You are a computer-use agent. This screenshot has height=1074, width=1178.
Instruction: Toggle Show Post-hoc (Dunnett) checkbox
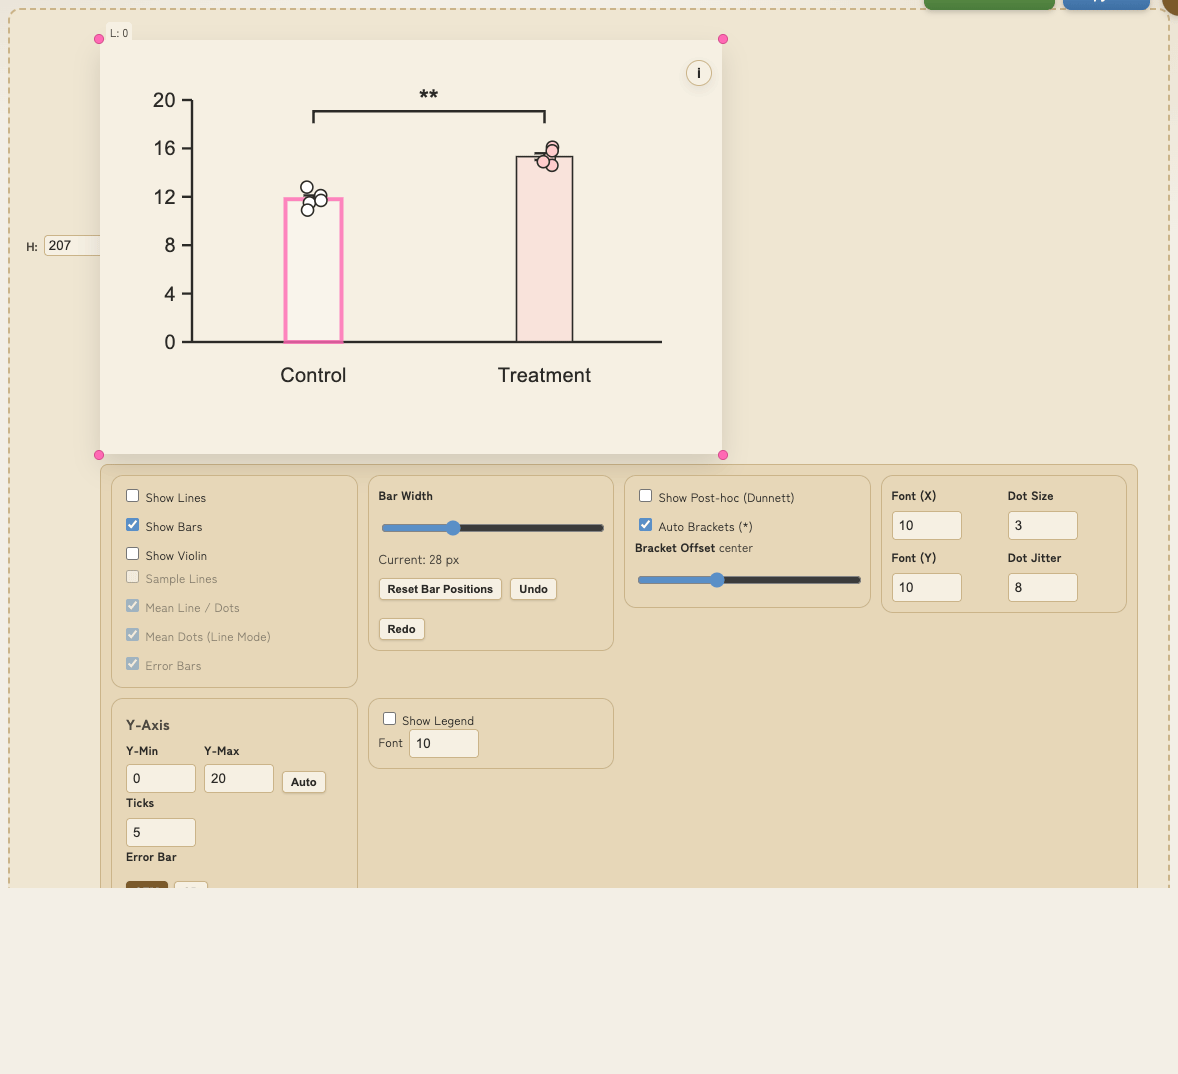646,496
